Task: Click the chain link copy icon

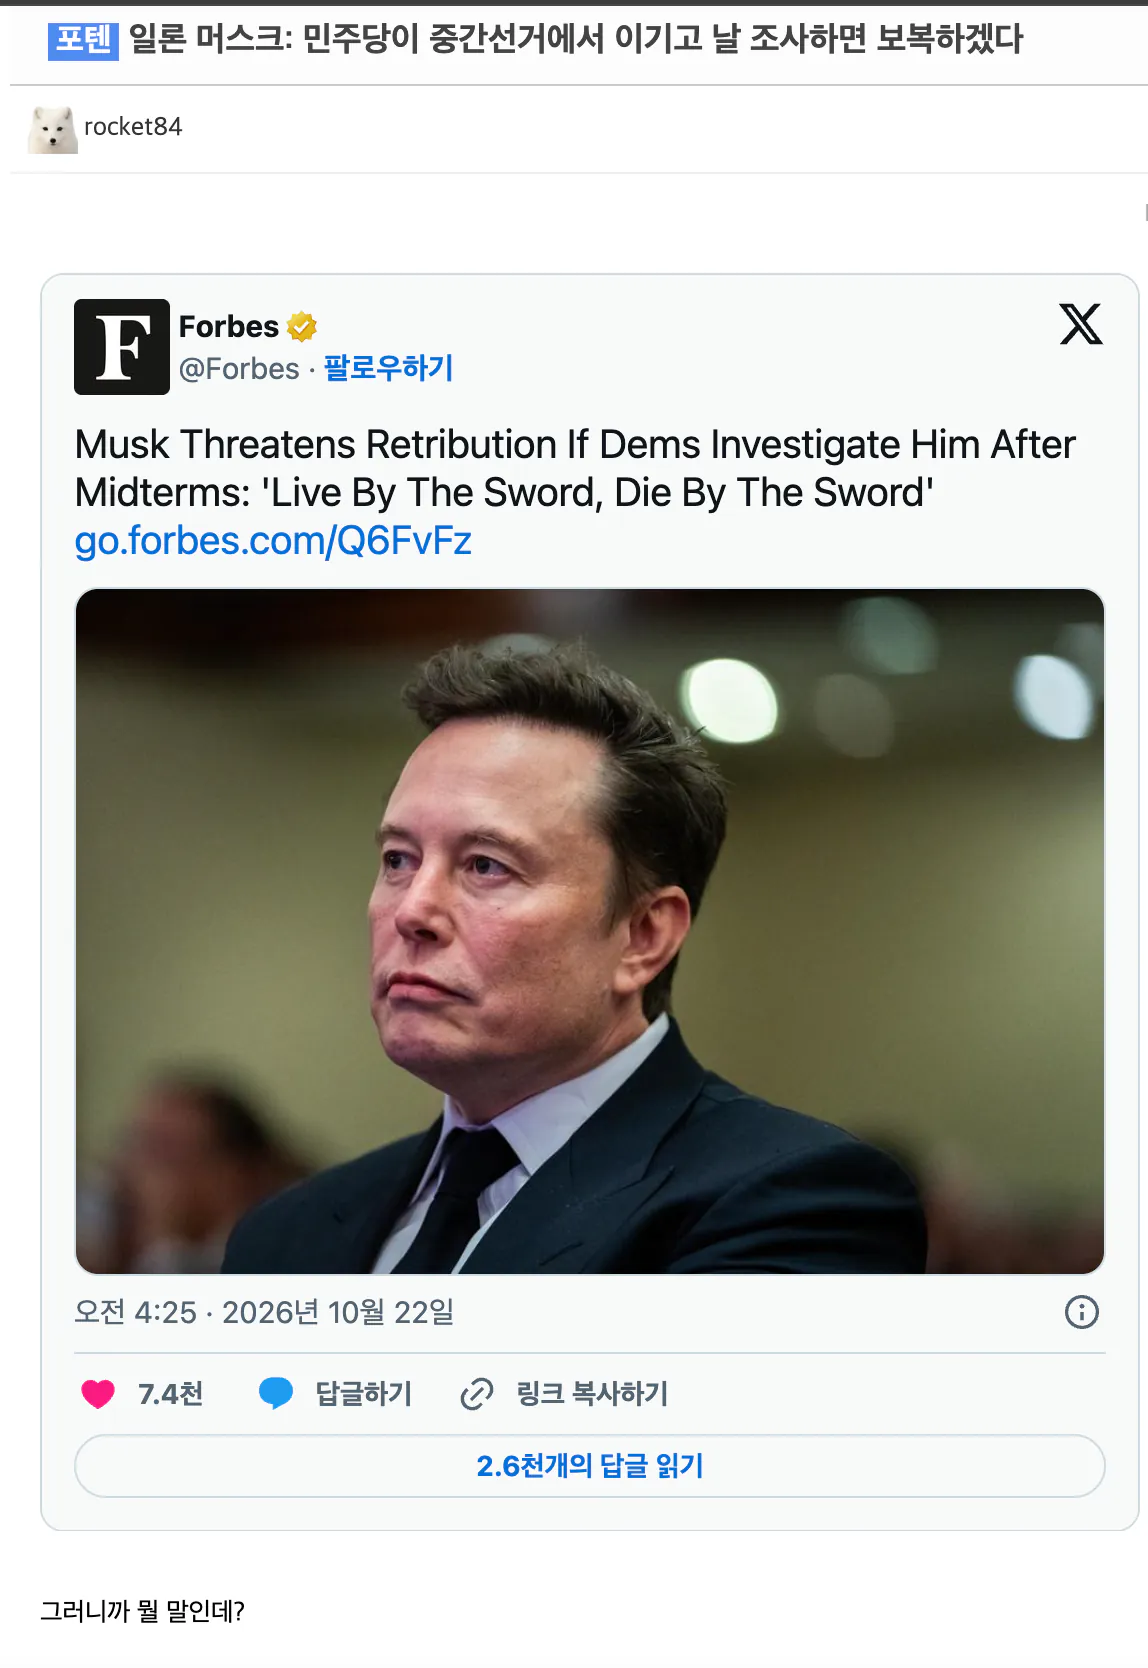Action: click(477, 1393)
